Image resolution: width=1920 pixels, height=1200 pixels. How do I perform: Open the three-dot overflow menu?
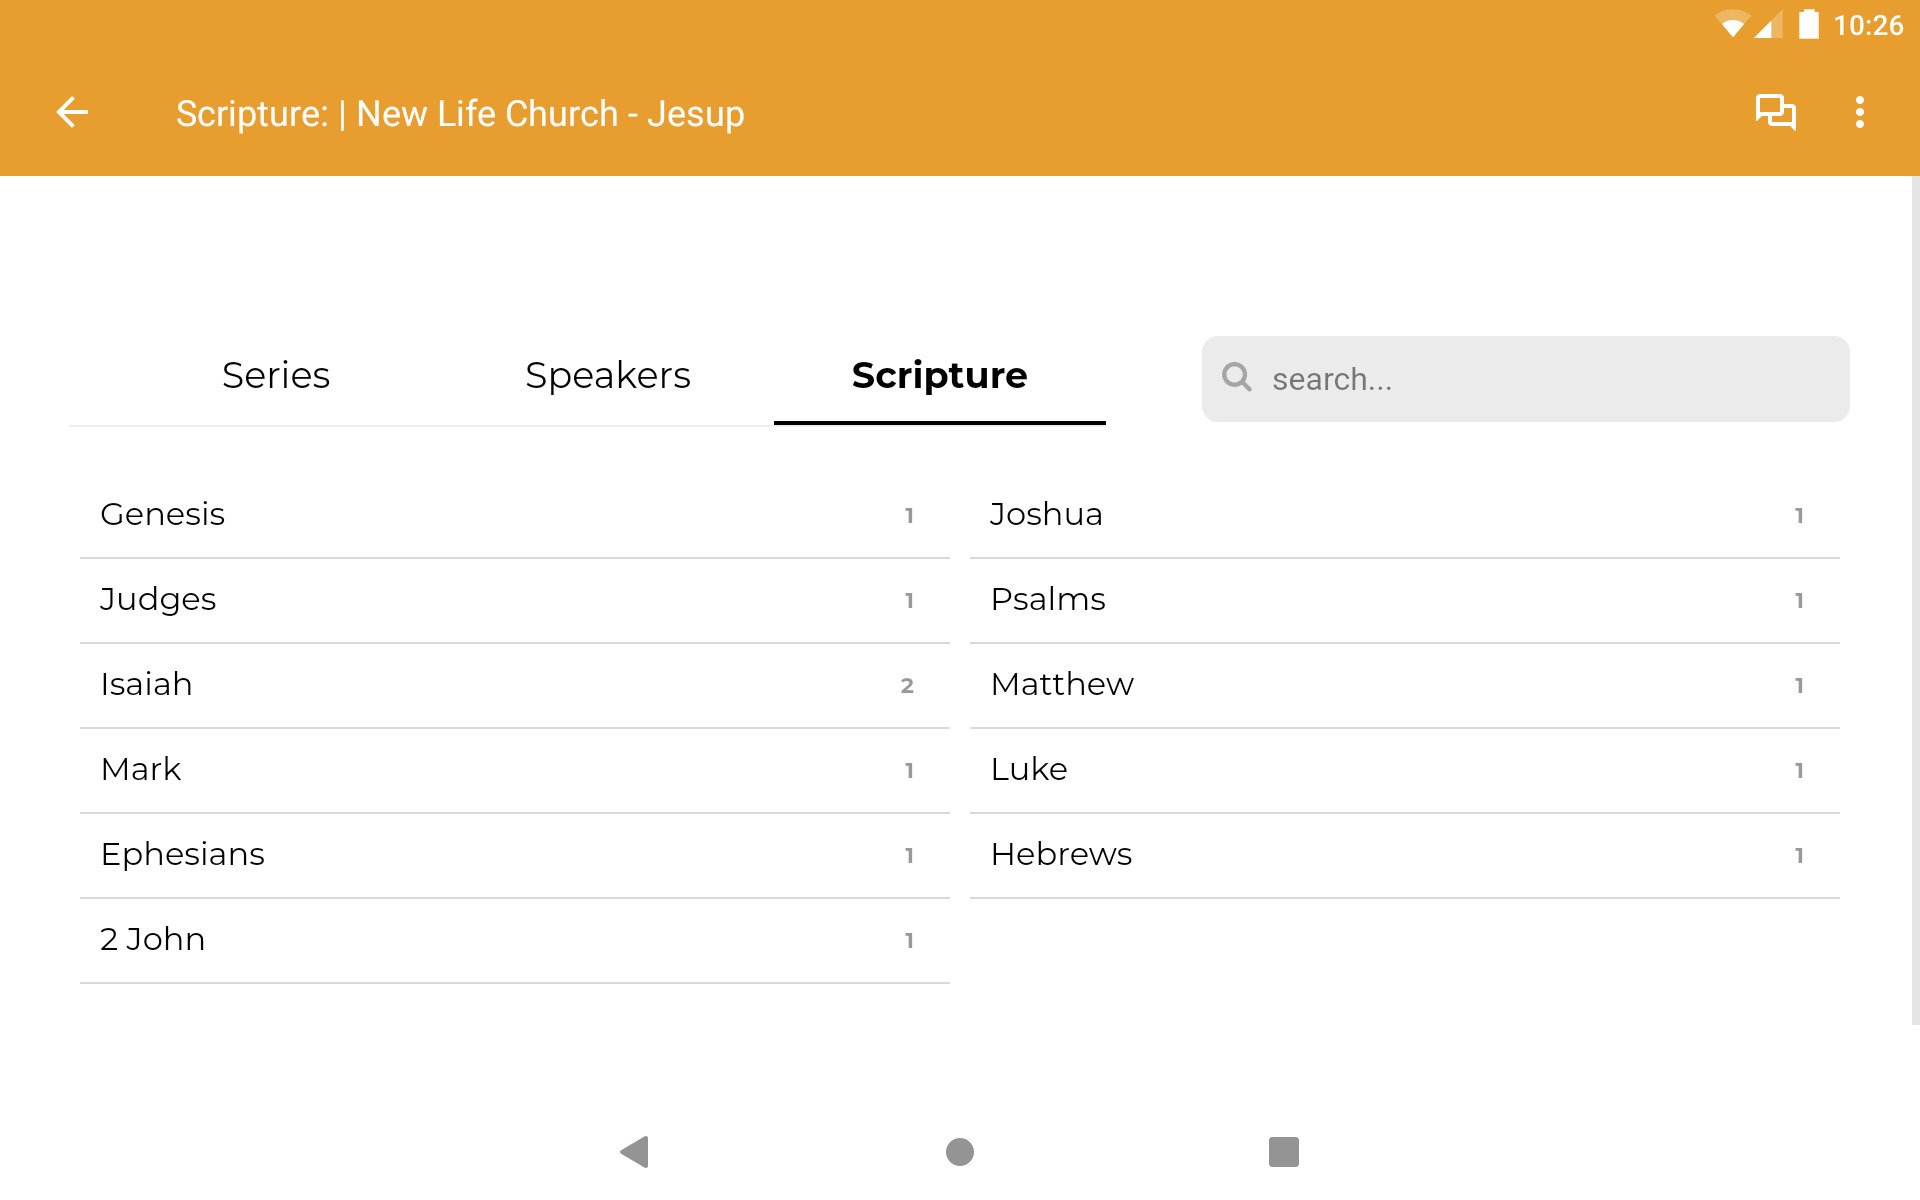1859,112
